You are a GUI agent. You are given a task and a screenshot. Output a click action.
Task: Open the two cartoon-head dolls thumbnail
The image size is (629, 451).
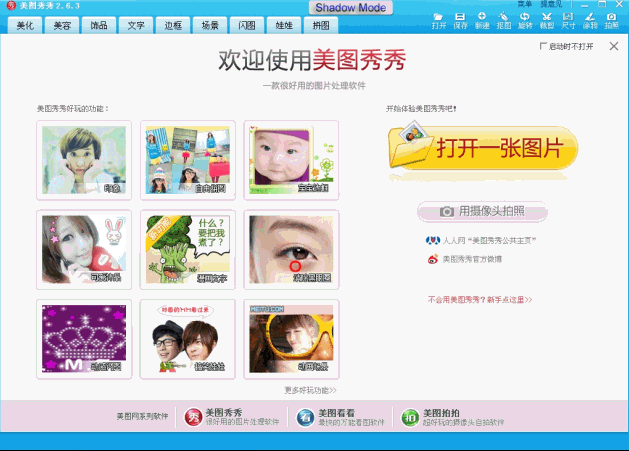pos(188,339)
